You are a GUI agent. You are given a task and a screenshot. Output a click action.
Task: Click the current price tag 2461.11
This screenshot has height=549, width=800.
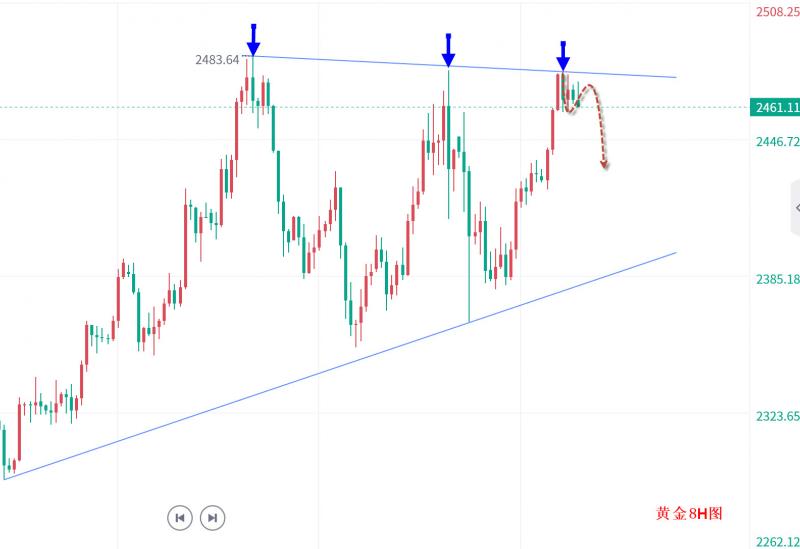[774, 107]
